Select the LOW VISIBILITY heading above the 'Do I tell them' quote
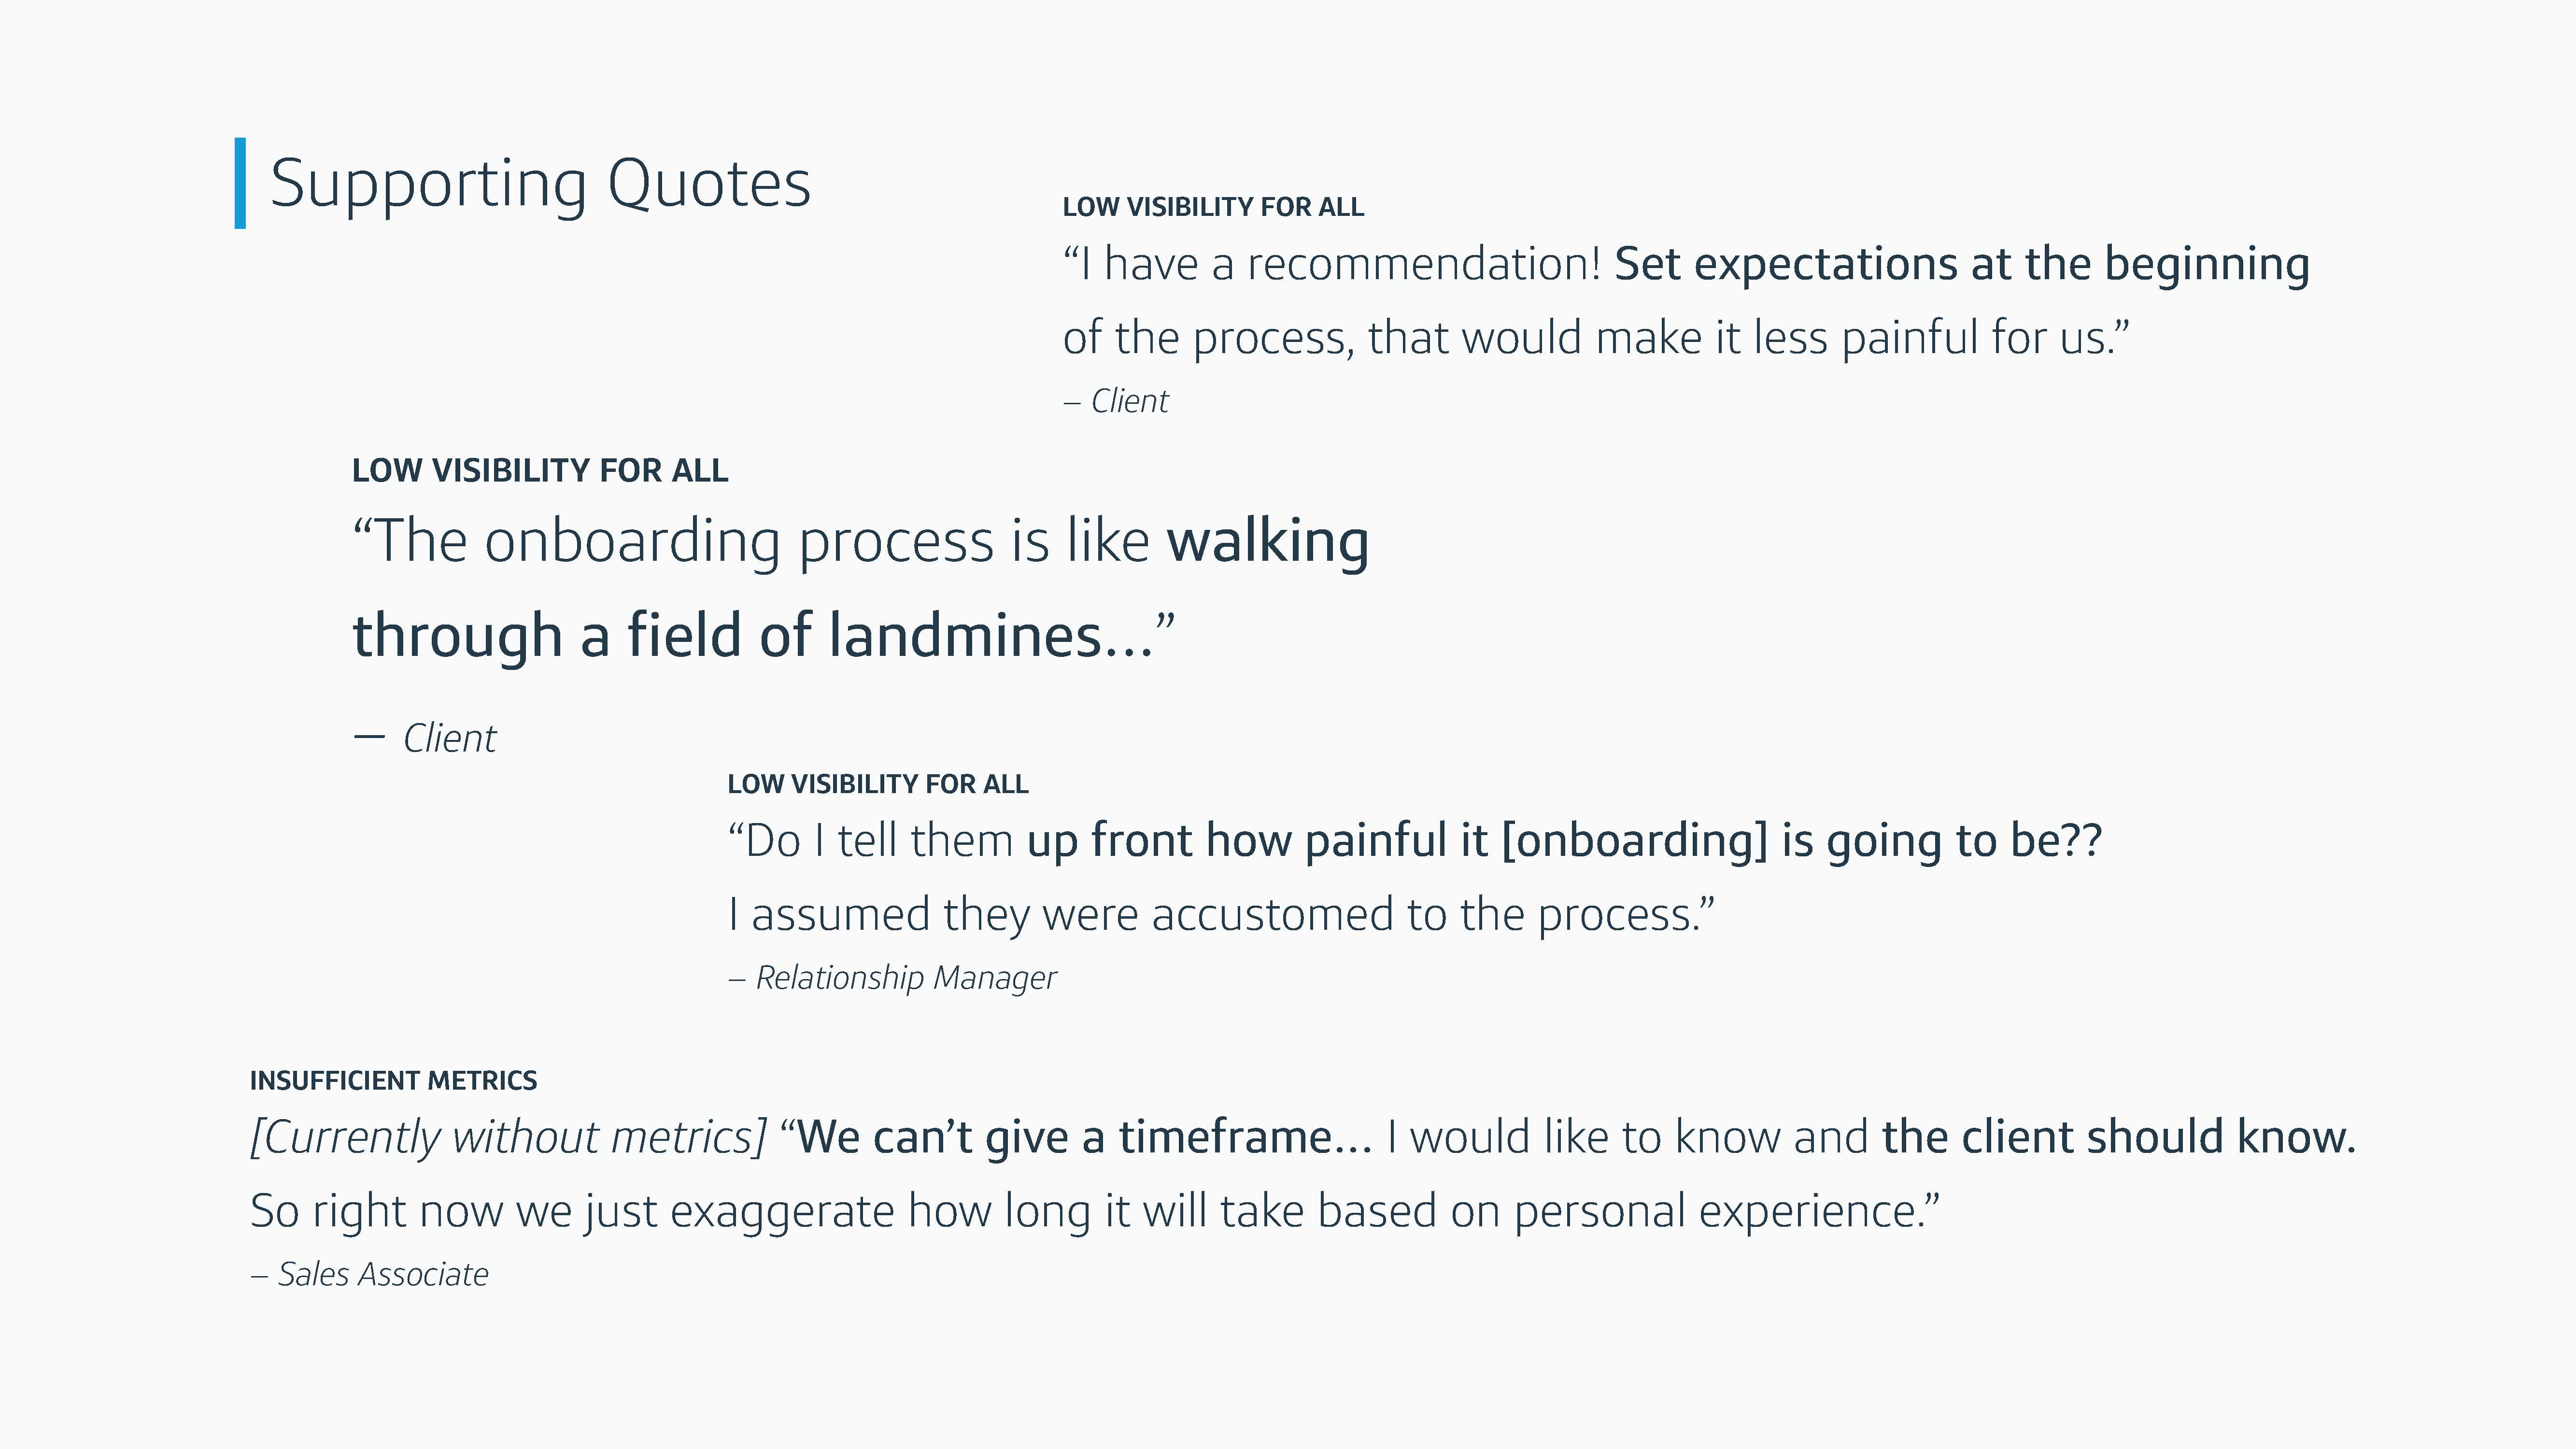 coord(877,784)
